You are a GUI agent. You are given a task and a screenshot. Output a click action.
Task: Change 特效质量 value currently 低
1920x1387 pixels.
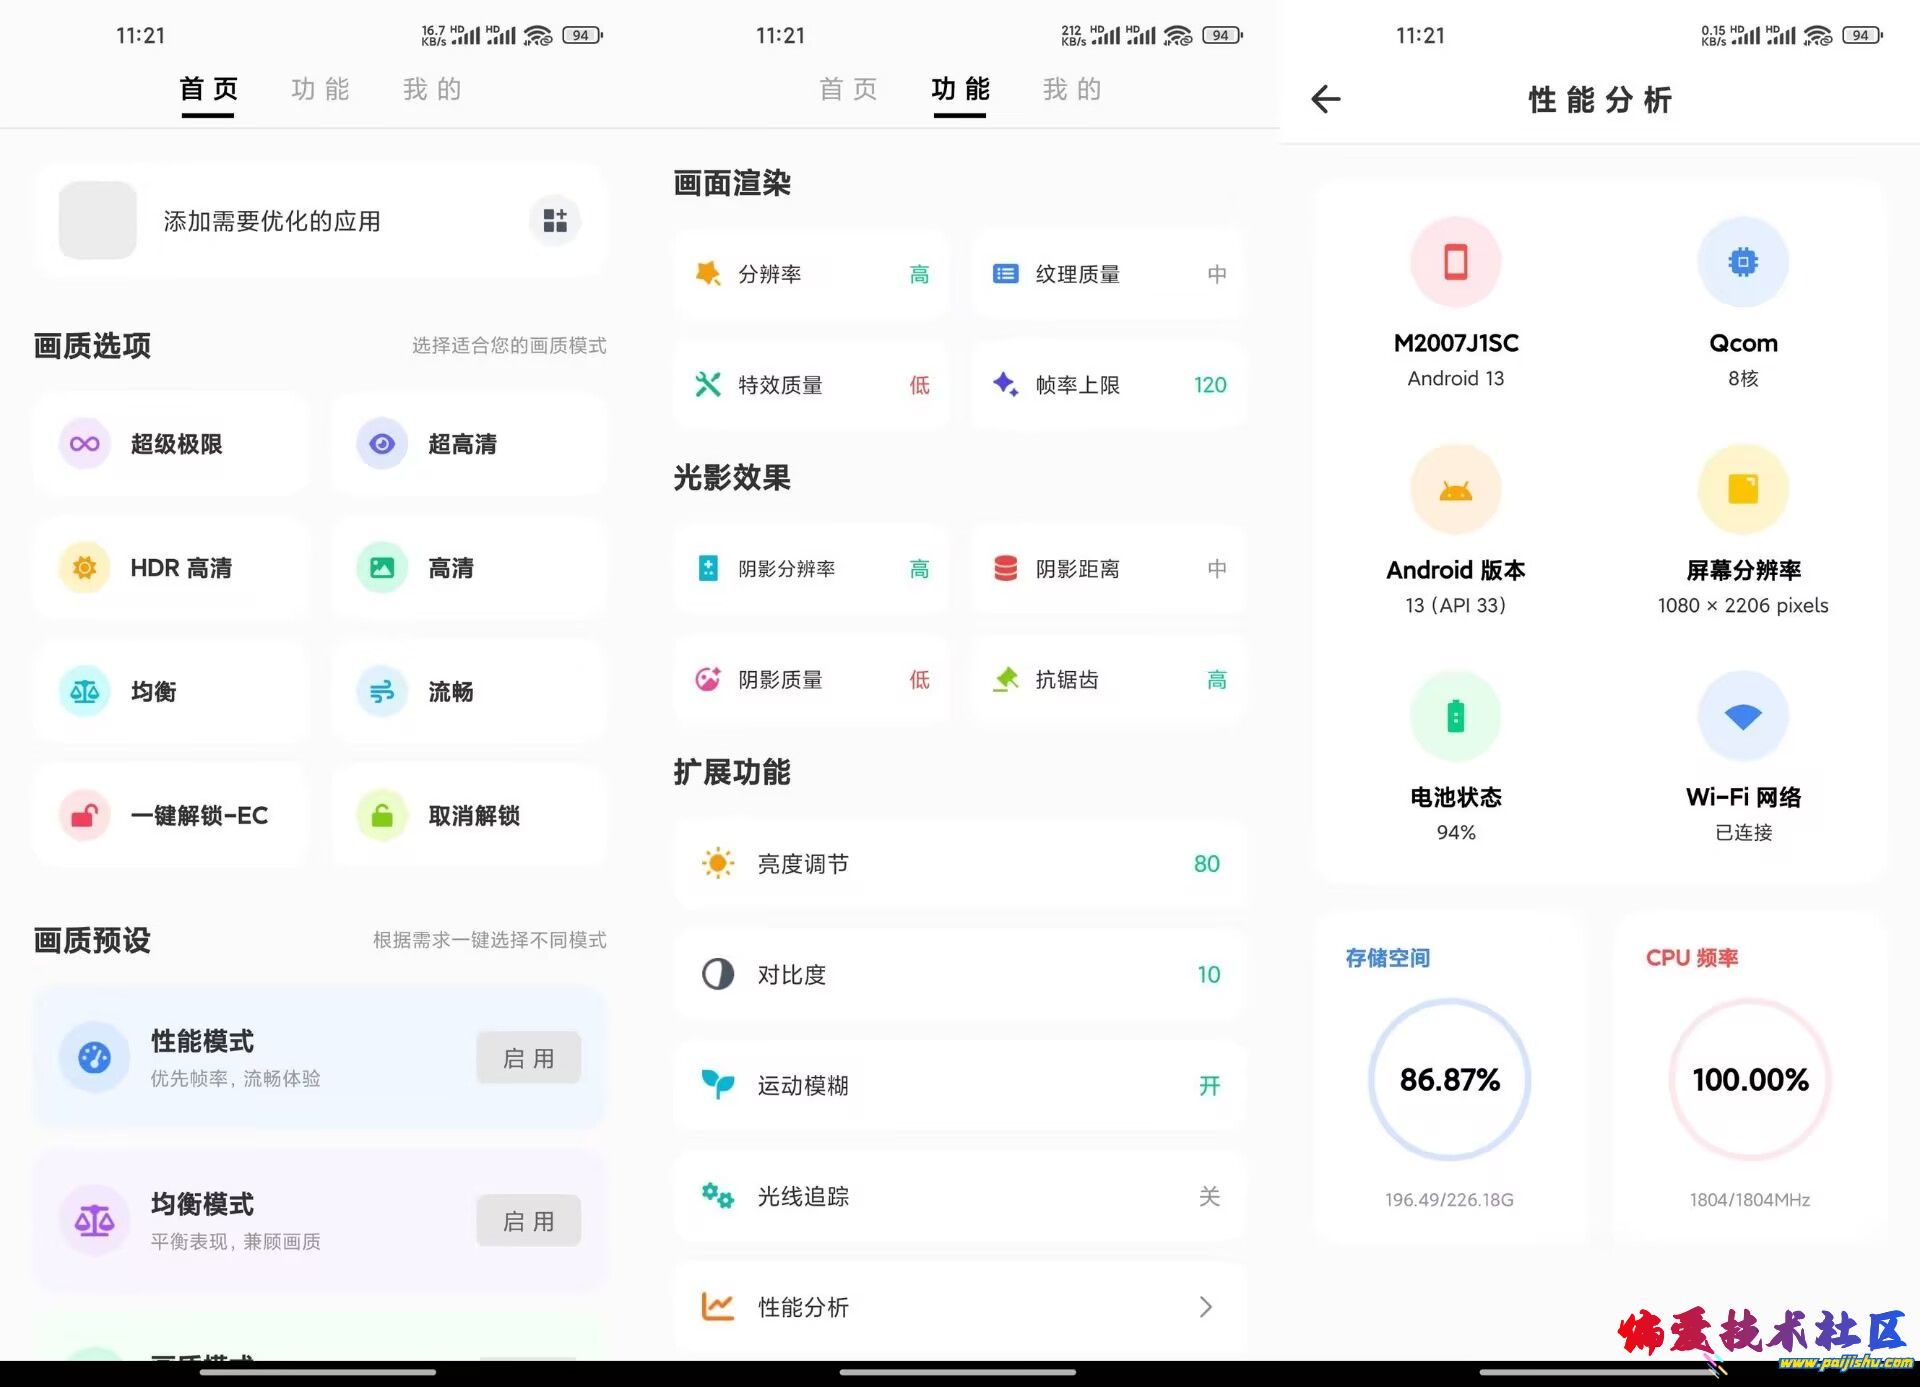(x=919, y=385)
